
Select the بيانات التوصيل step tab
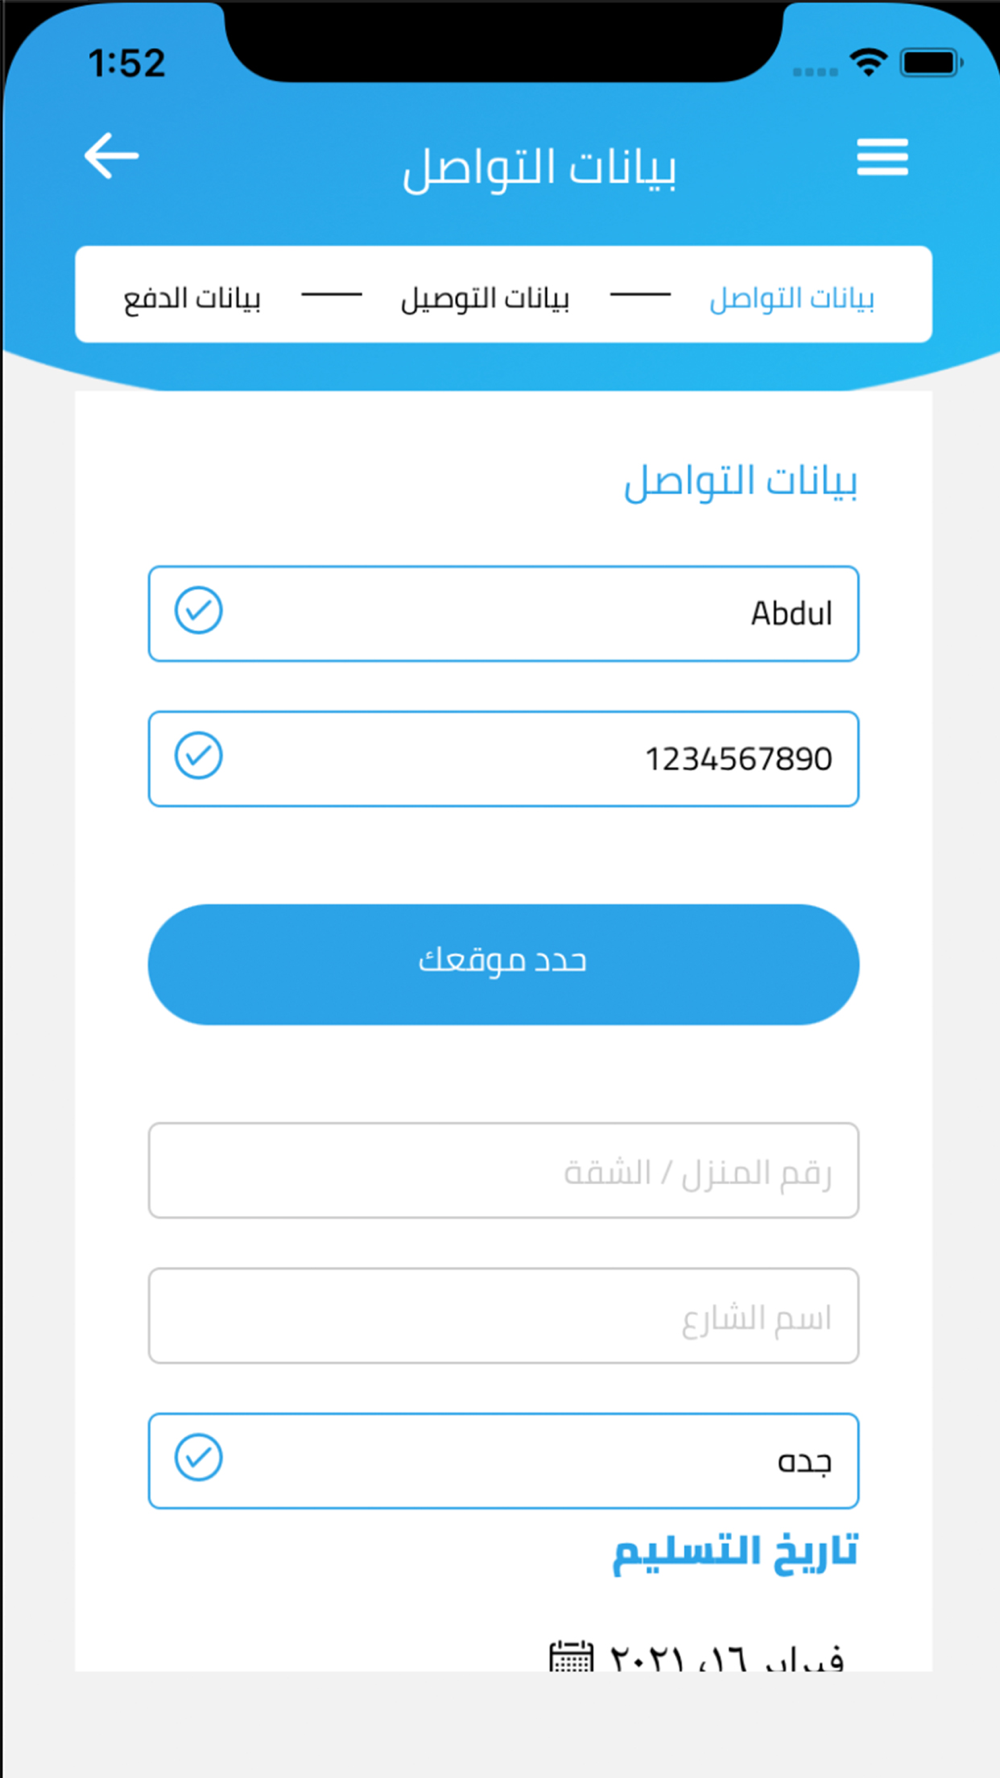pyautogui.click(x=485, y=298)
